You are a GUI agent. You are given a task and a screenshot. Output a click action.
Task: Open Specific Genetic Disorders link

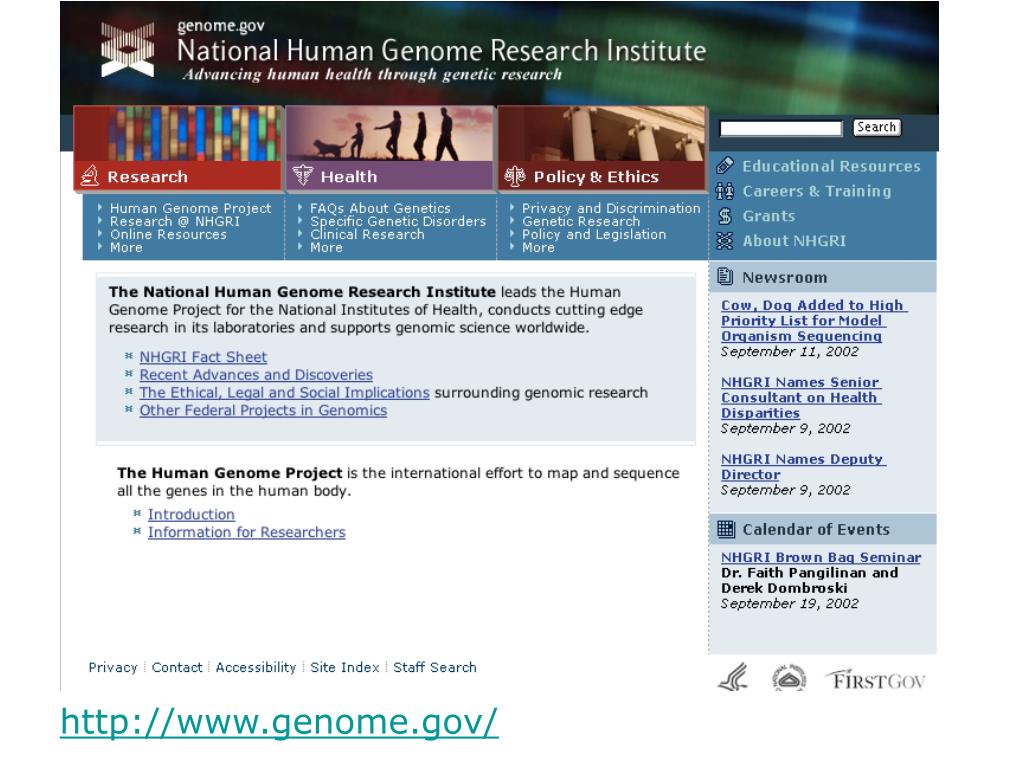398,221
